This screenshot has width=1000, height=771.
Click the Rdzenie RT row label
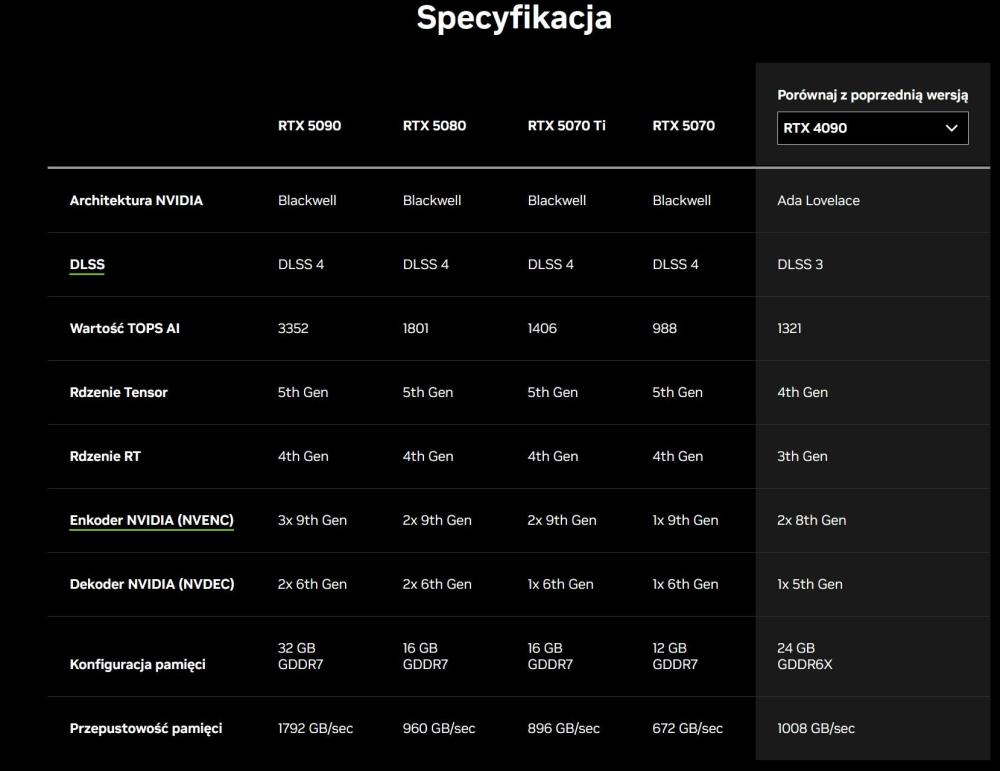click(x=105, y=456)
